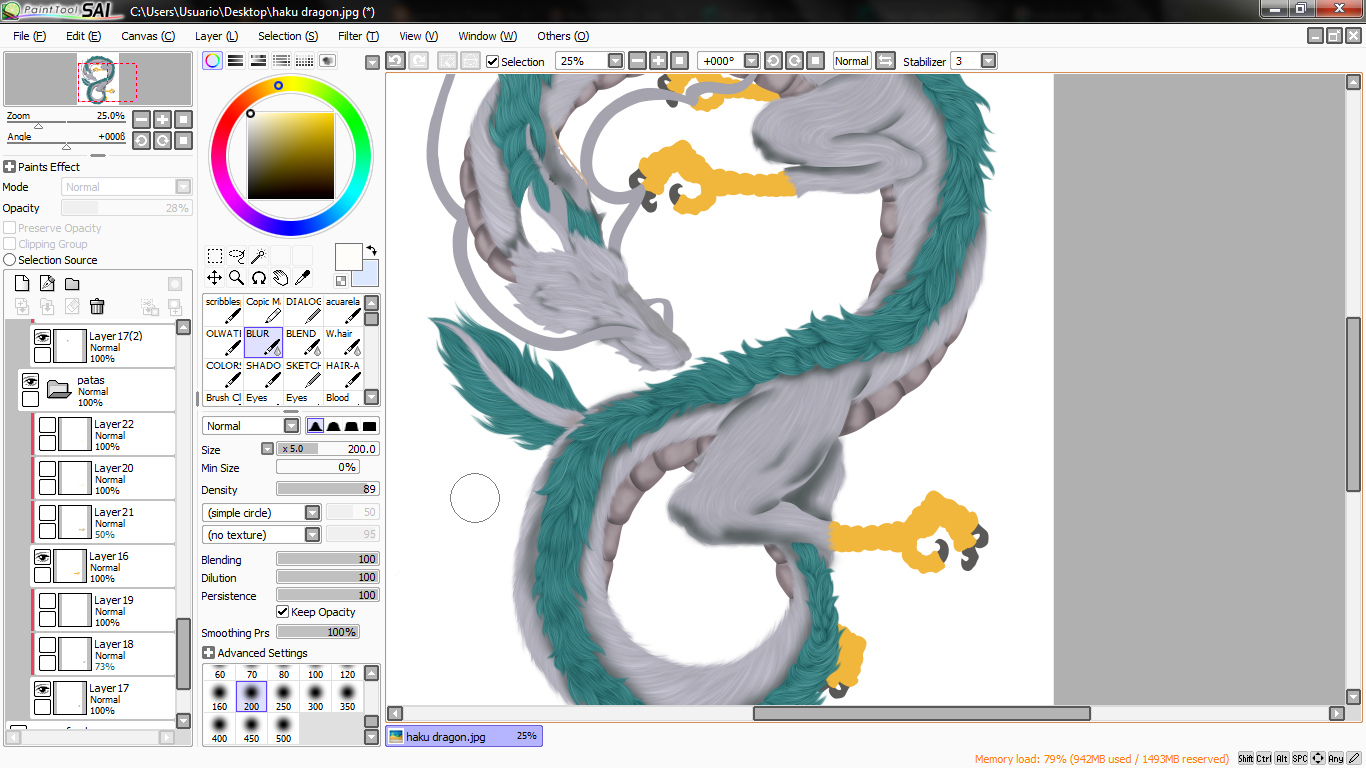The image size is (1366, 768).
Task: Choose the W.hair brush preset
Action: coord(343,342)
